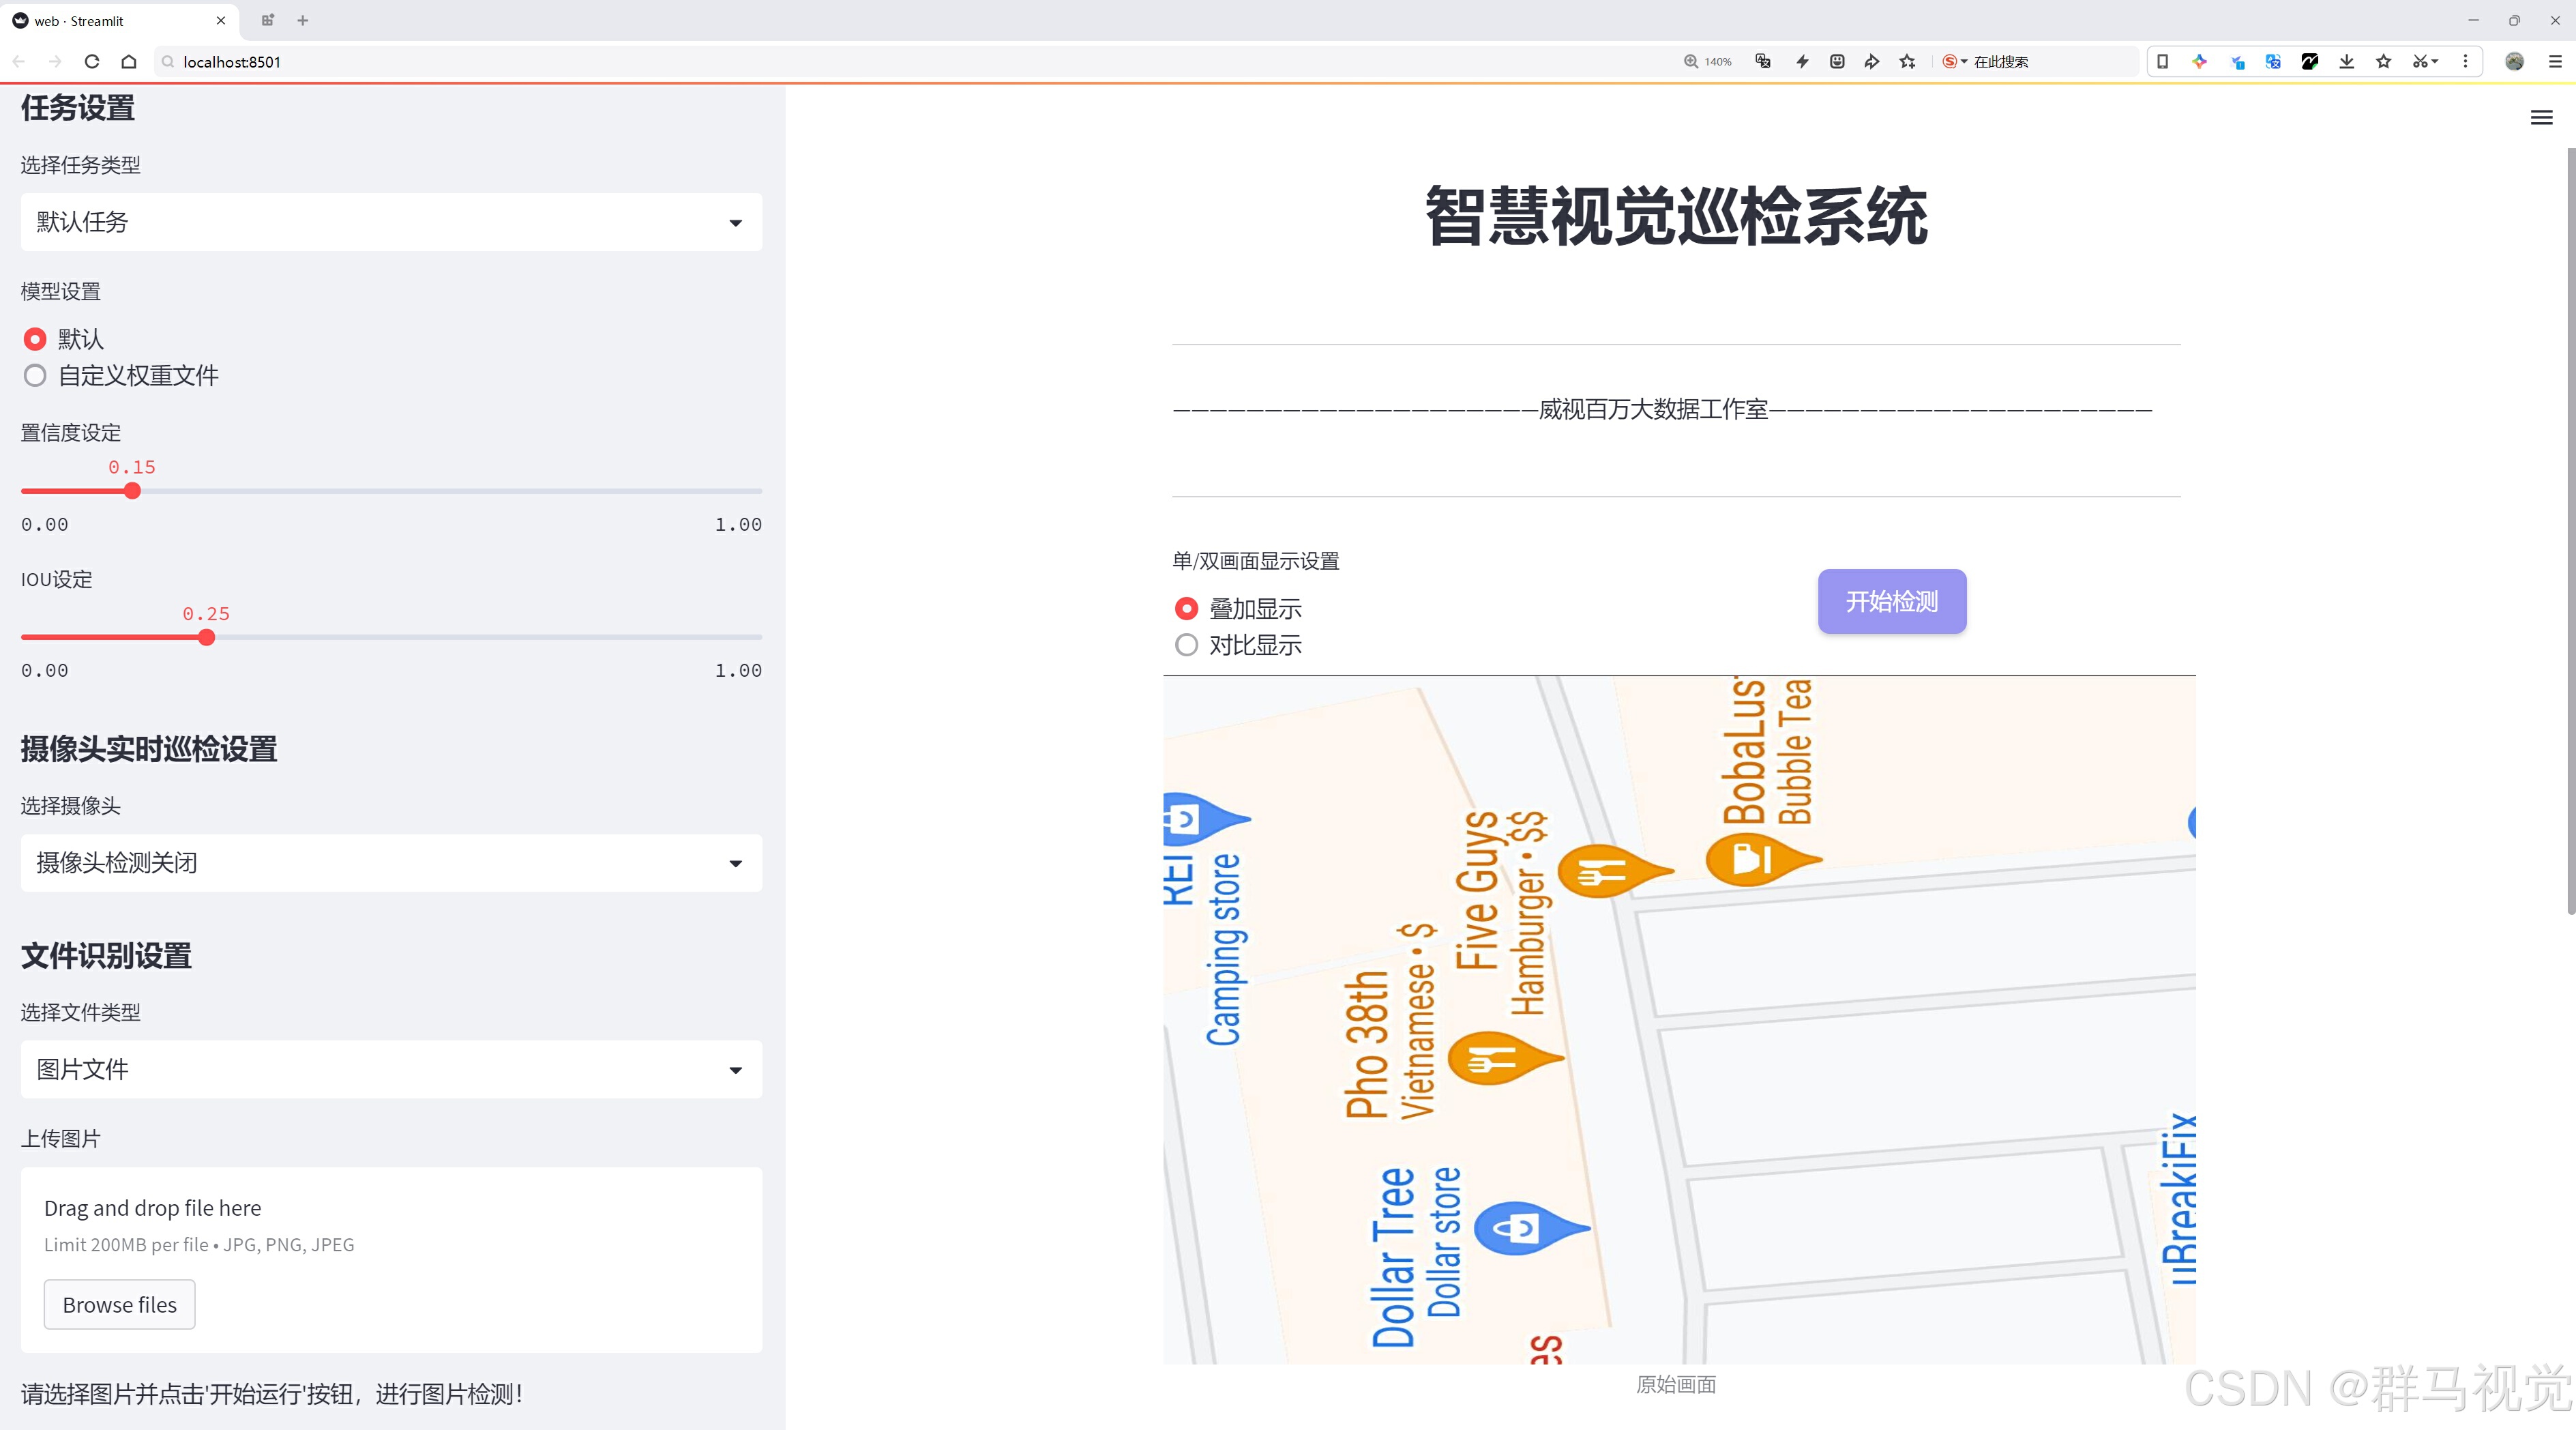Open the 图片文件 file type dropdown
This screenshot has height=1430, width=2576.
(x=391, y=1070)
